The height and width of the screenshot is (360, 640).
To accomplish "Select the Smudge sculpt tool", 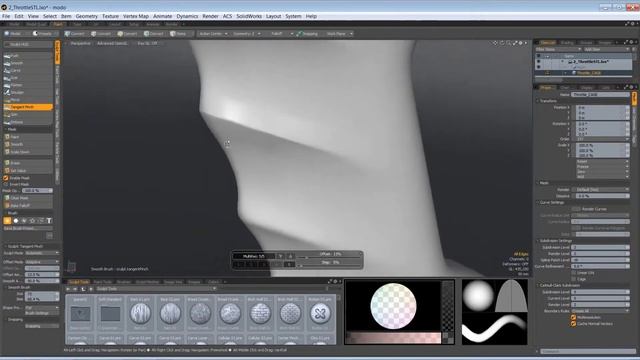I will coord(28,93).
